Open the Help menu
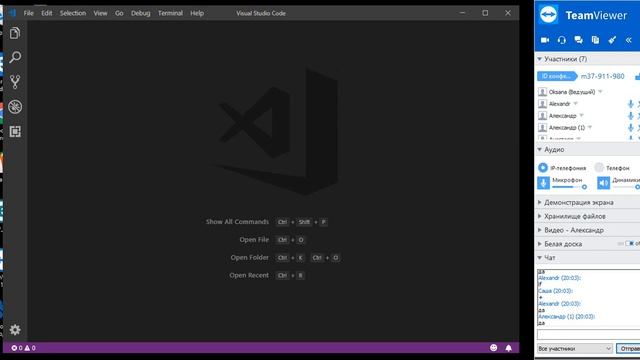 [x=197, y=13]
